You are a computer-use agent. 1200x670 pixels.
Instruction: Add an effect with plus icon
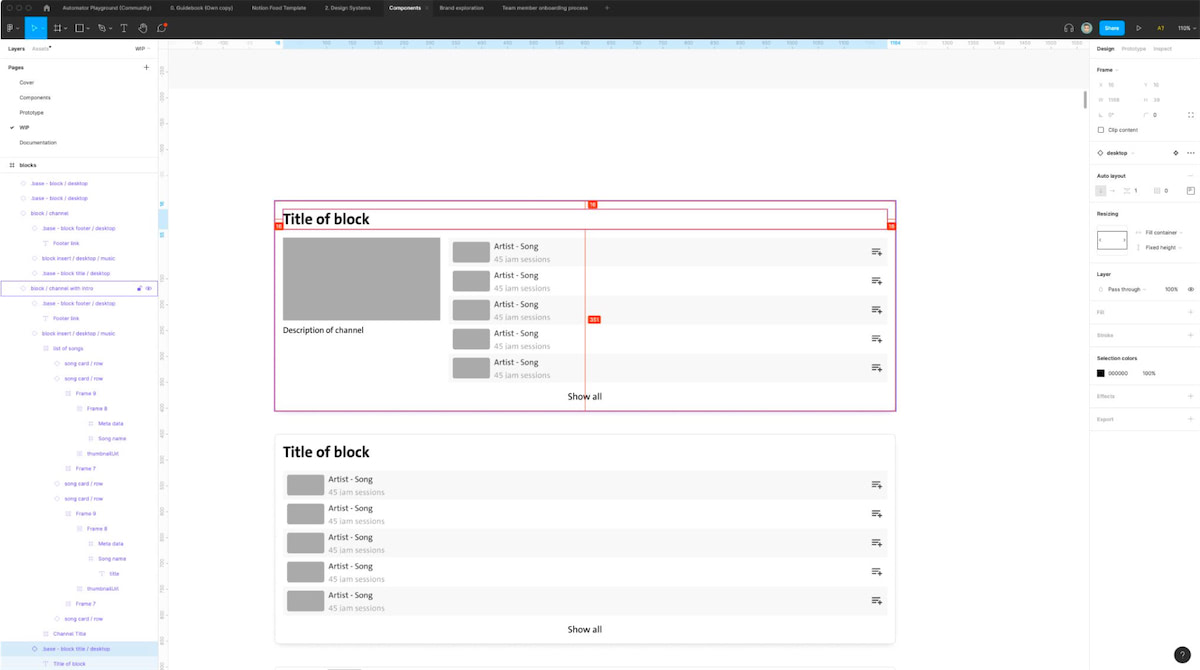pyautogui.click(x=1190, y=396)
